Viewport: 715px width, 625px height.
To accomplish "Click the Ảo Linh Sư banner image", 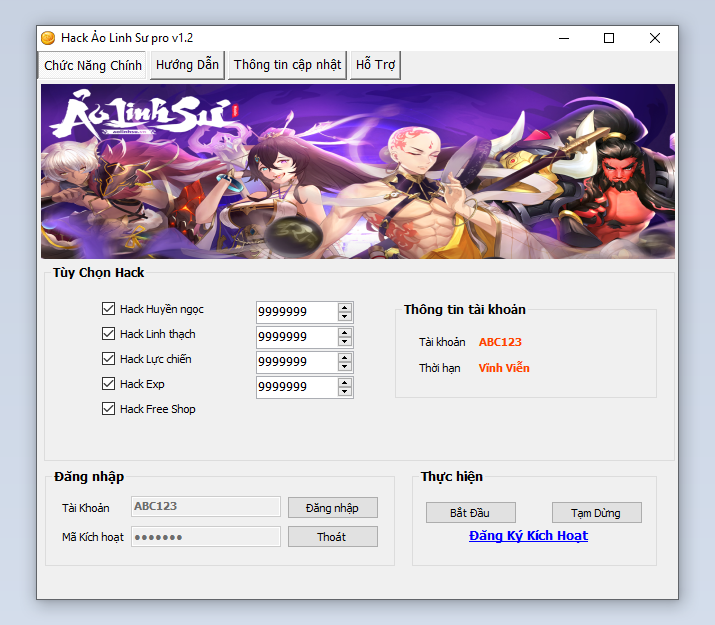I will pos(357,171).
